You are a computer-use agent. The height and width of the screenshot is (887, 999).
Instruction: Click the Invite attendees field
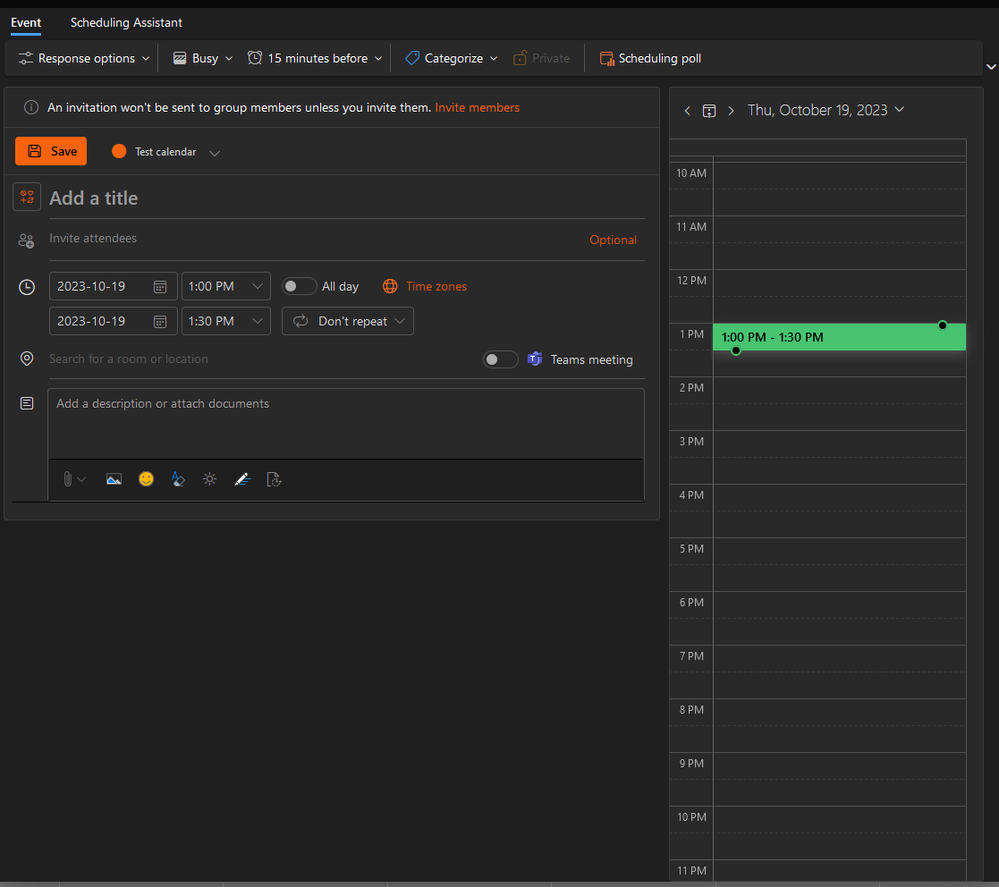point(317,238)
